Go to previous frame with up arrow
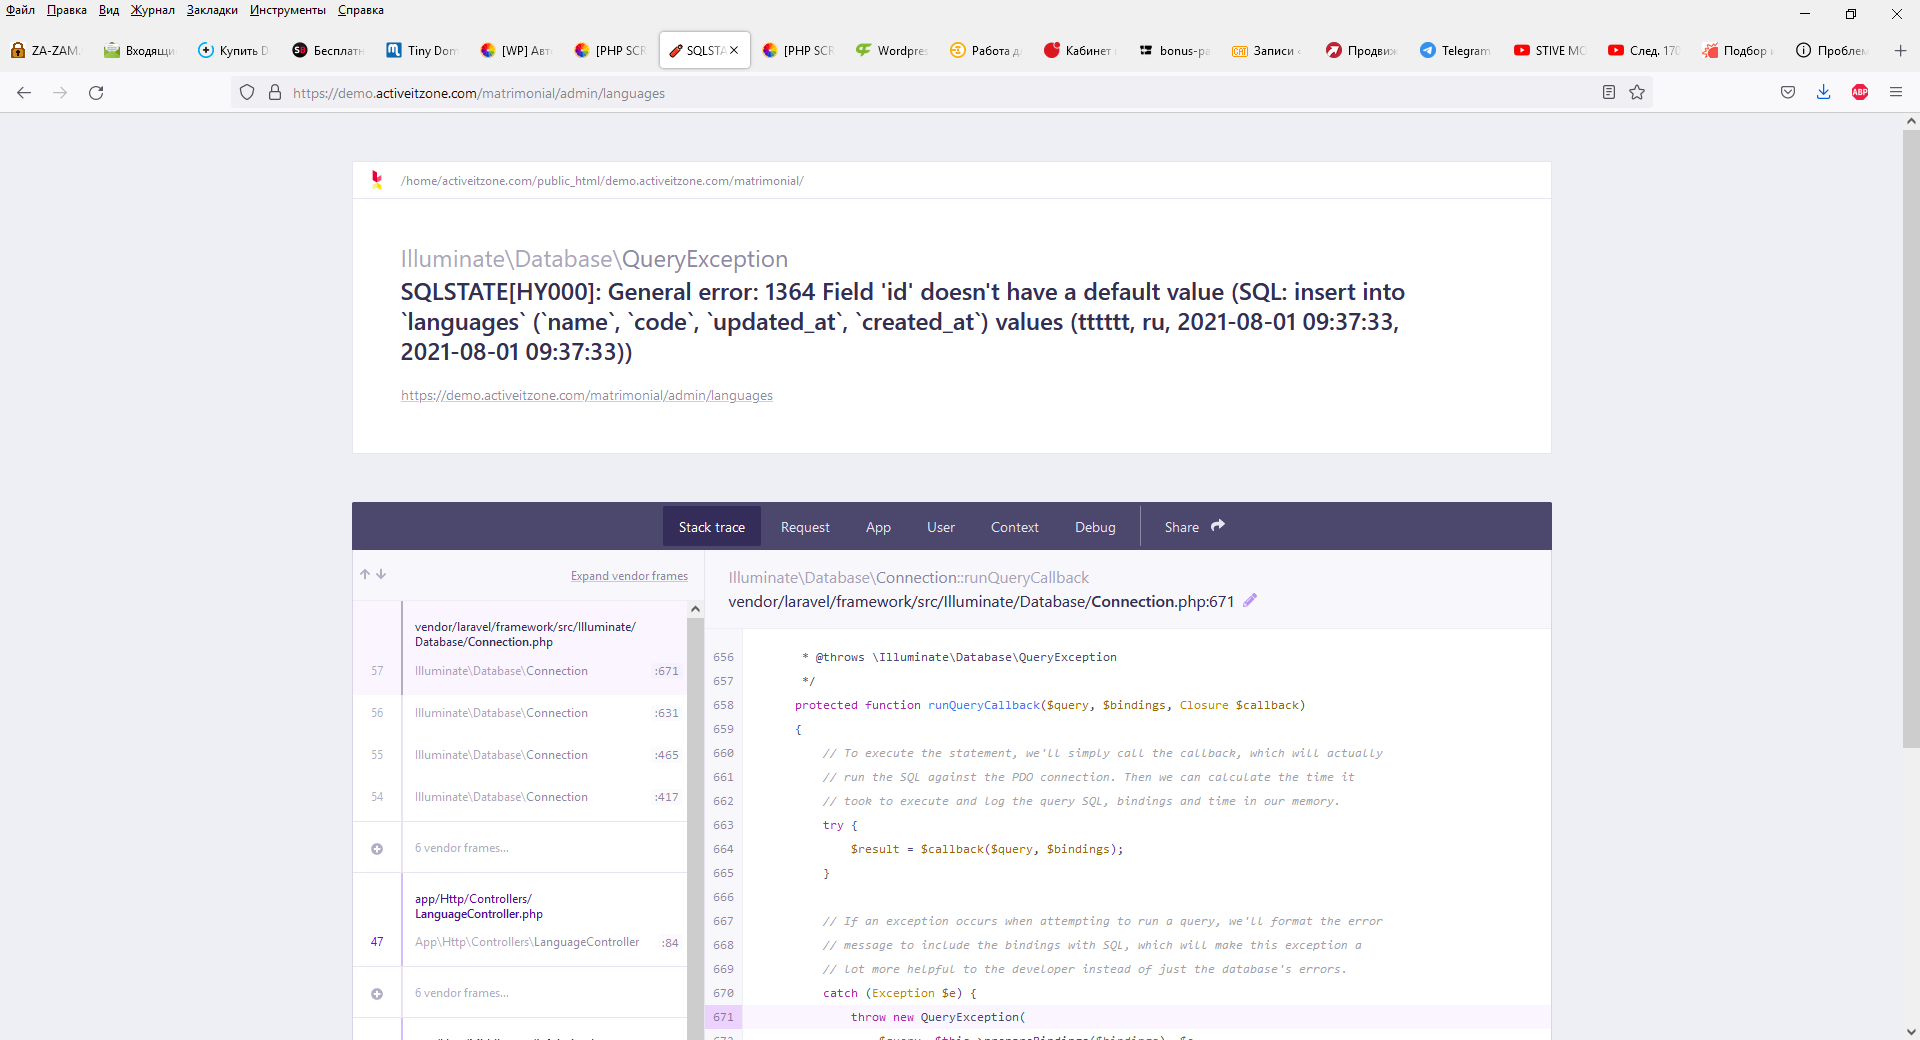 (365, 575)
